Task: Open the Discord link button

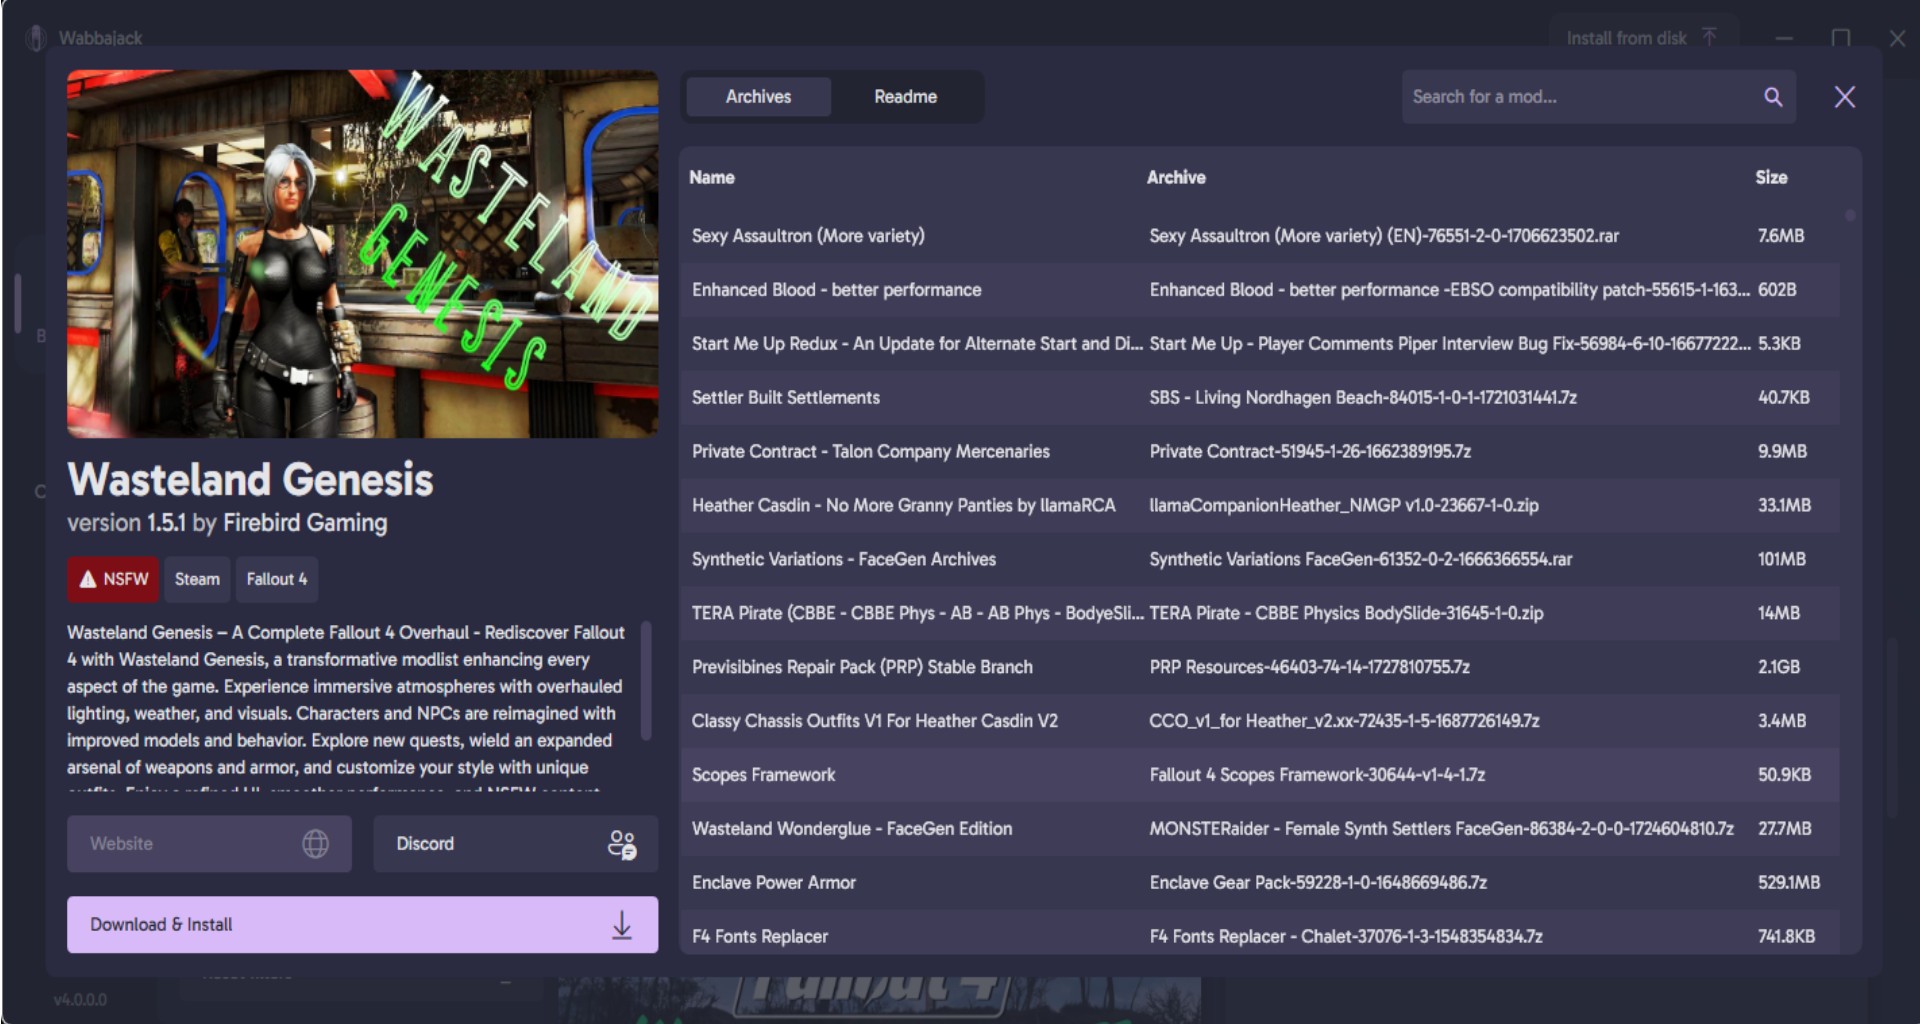Action: point(515,844)
